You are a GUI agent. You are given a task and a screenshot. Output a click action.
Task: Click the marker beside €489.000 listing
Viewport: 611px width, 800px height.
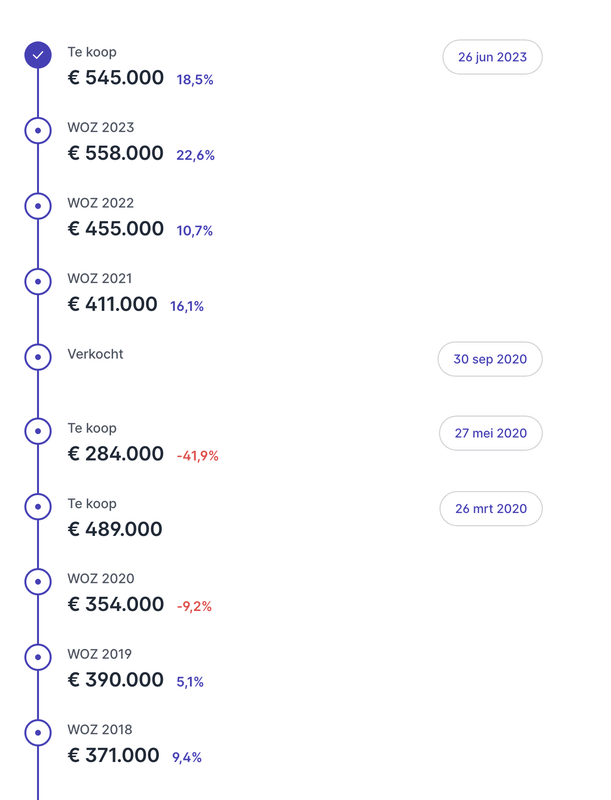tap(38, 506)
